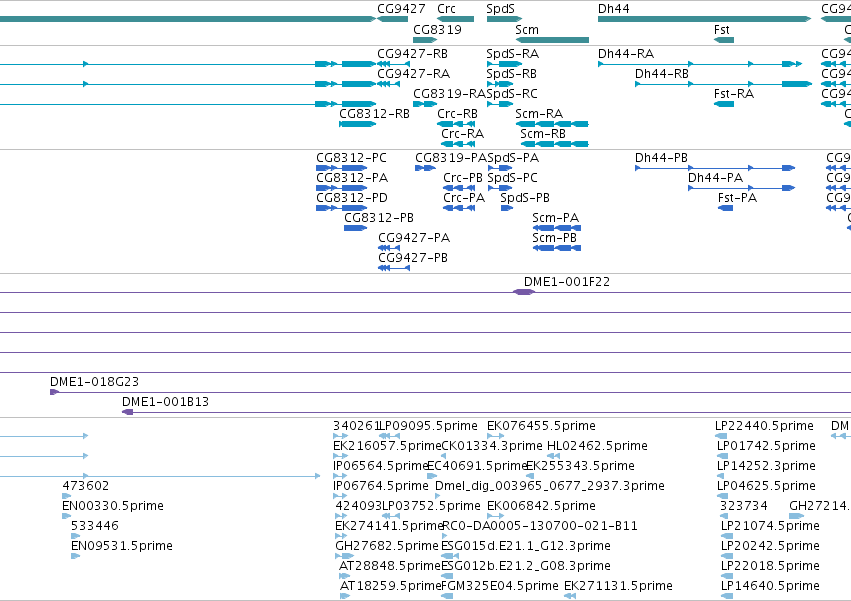
Task: Click the CG8312-PD protein label
Action: tap(352, 198)
